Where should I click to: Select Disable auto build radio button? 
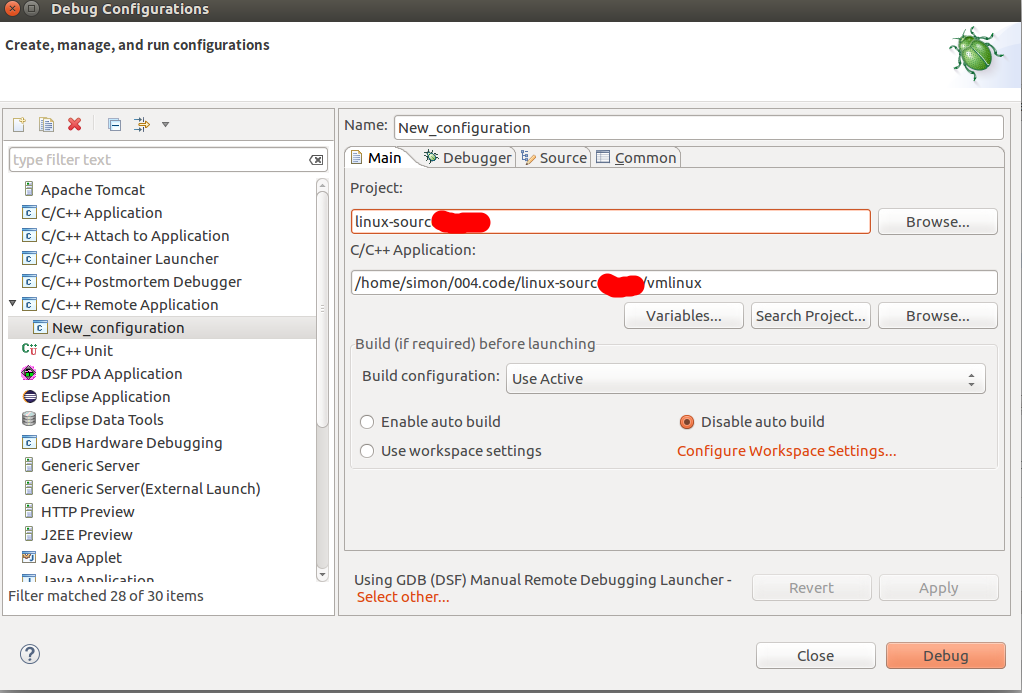686,422
